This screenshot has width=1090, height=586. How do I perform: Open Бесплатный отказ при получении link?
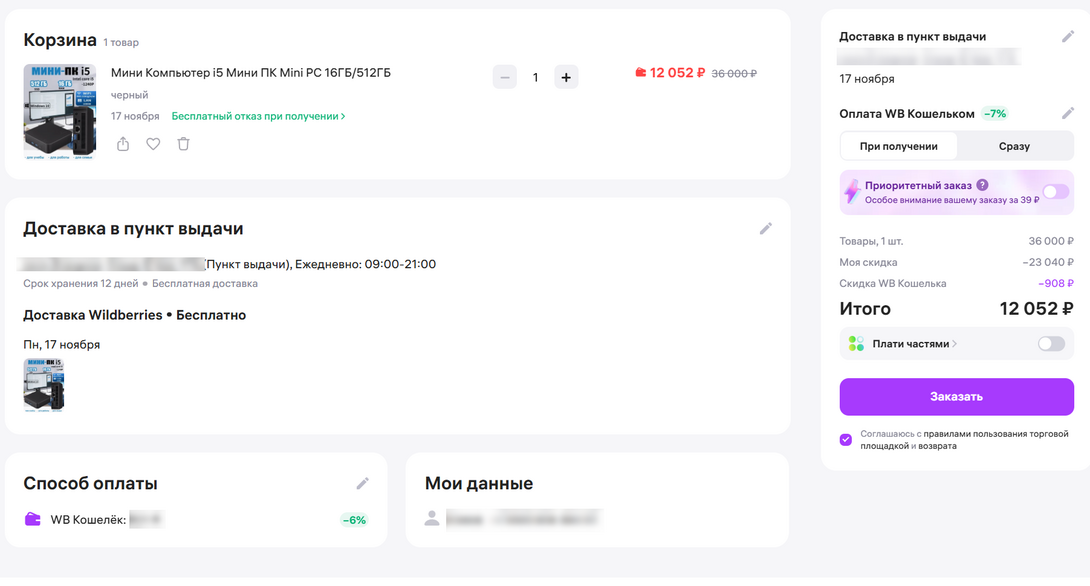click(x=258, y=116)
